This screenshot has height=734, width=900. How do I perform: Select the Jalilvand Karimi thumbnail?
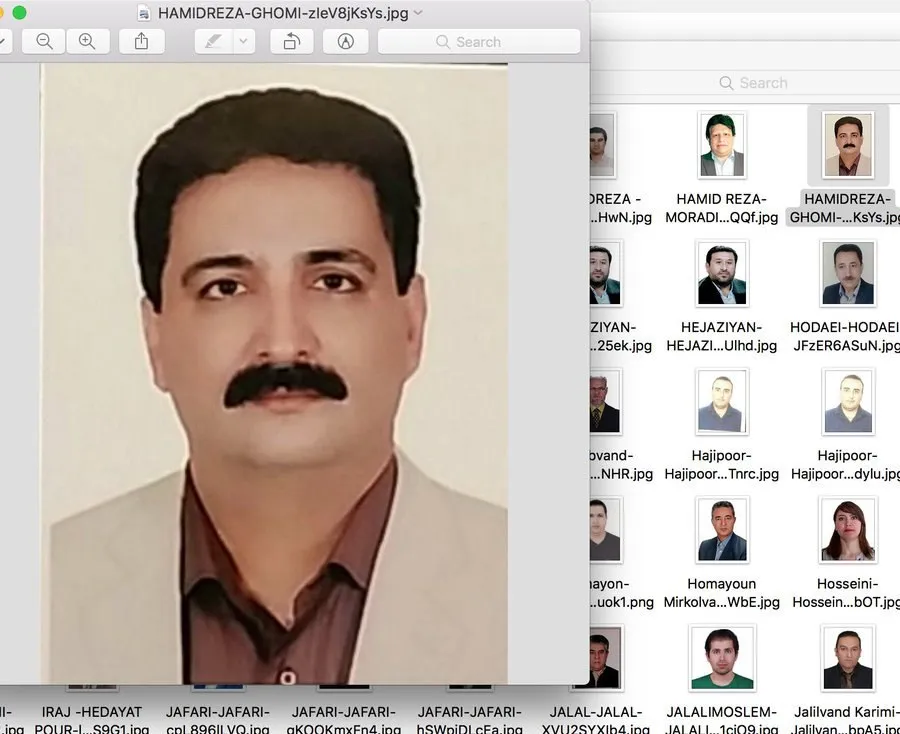click(x=848, y=658)
